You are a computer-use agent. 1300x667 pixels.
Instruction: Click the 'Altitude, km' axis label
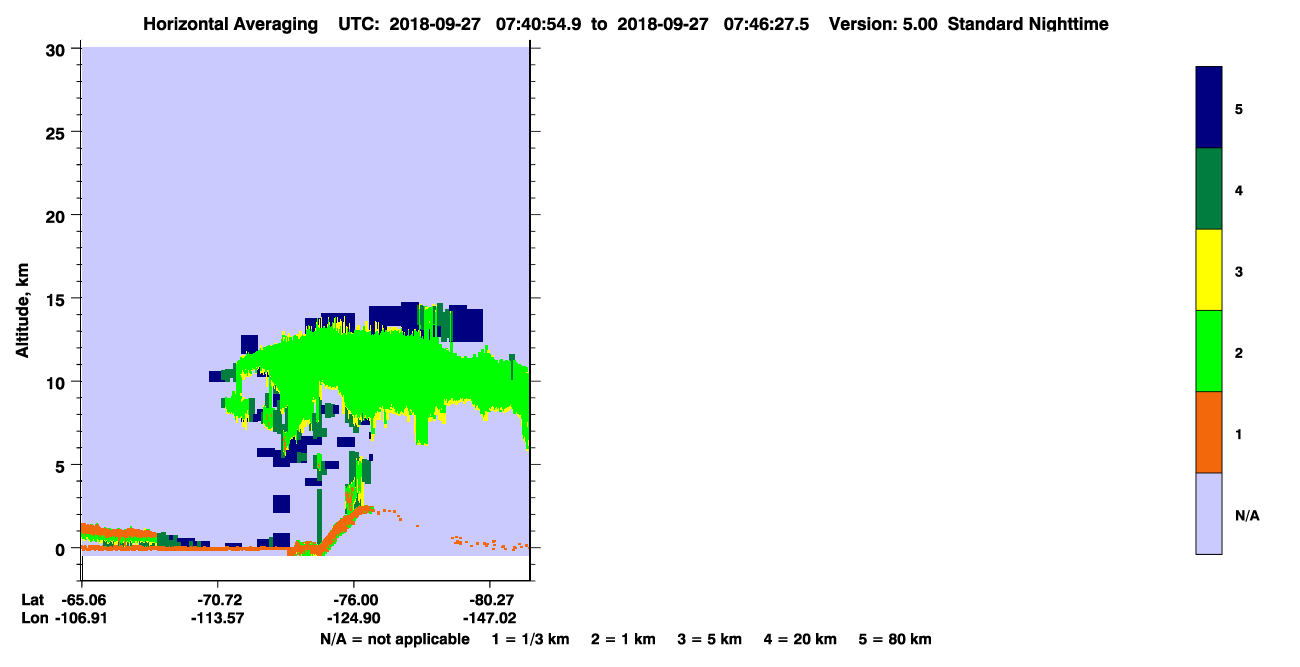pyautogui.click(x=22, y=308)
